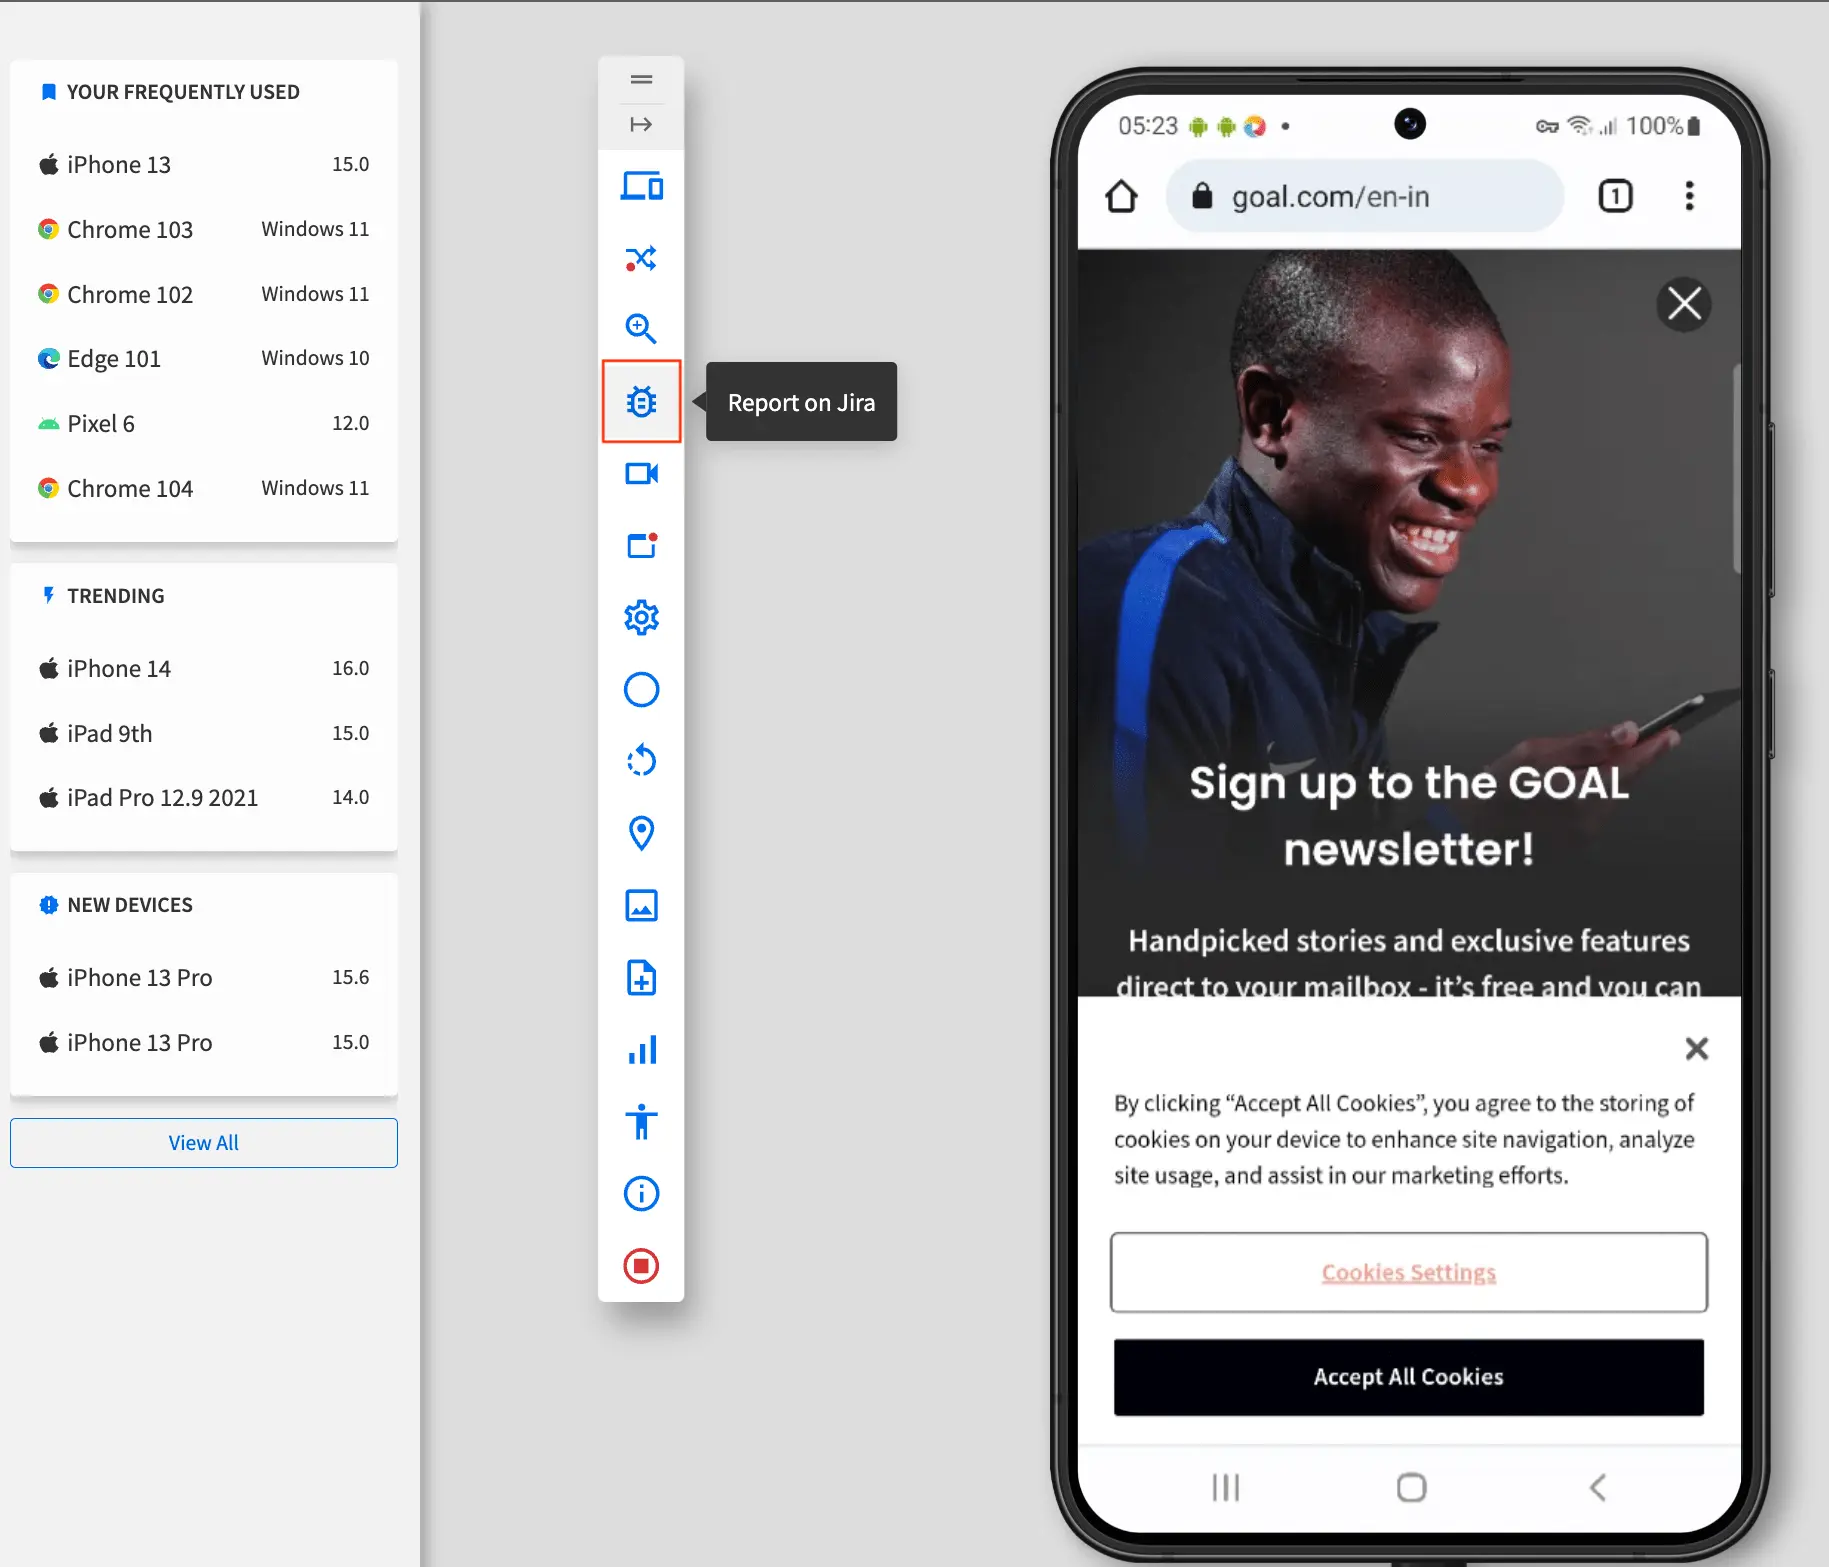Open the Cookies Settings link
Image resolution: width=1829 pixels, height=1567 pixels.
coord(1408,1273)
